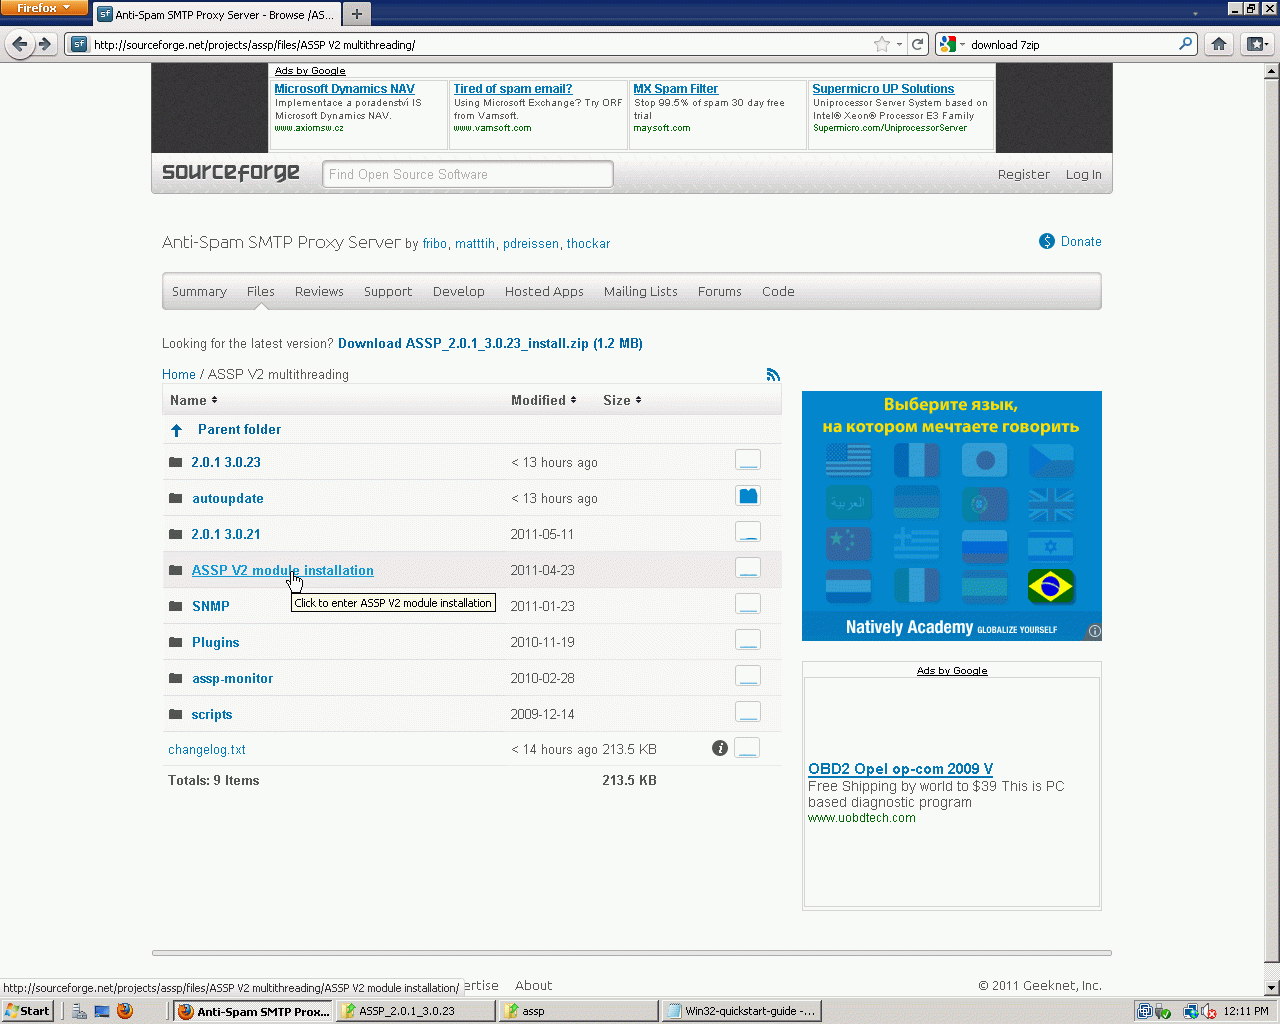Click the info icon beside changelog.txt

point(720,748)
